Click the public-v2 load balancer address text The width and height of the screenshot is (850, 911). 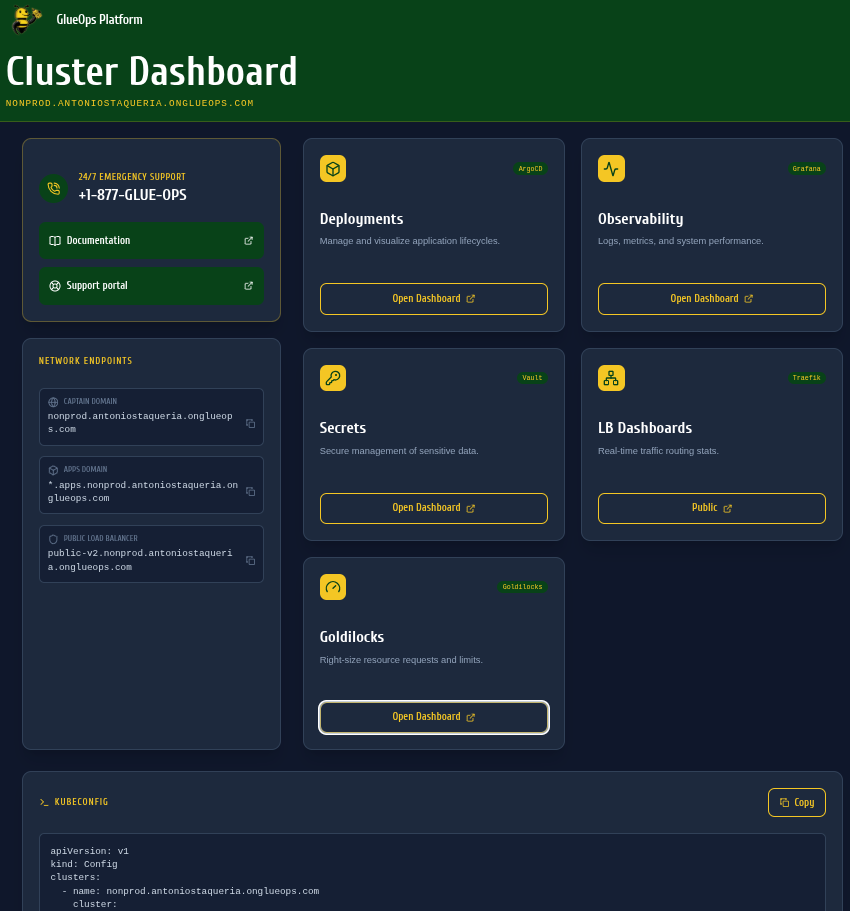(x=140, y=560)
